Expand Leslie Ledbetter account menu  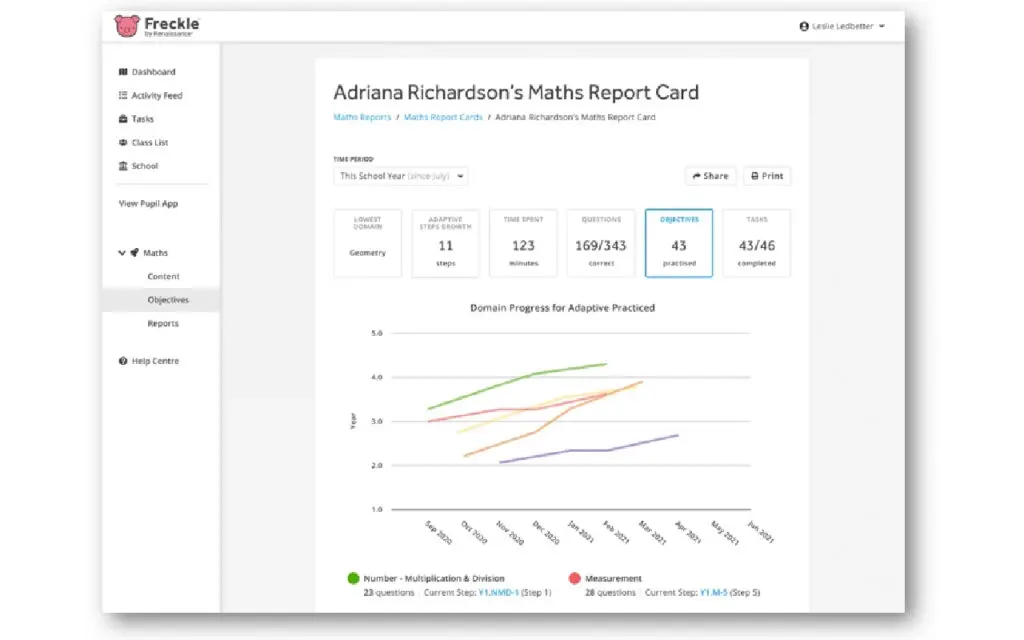(x=881, y=27)
